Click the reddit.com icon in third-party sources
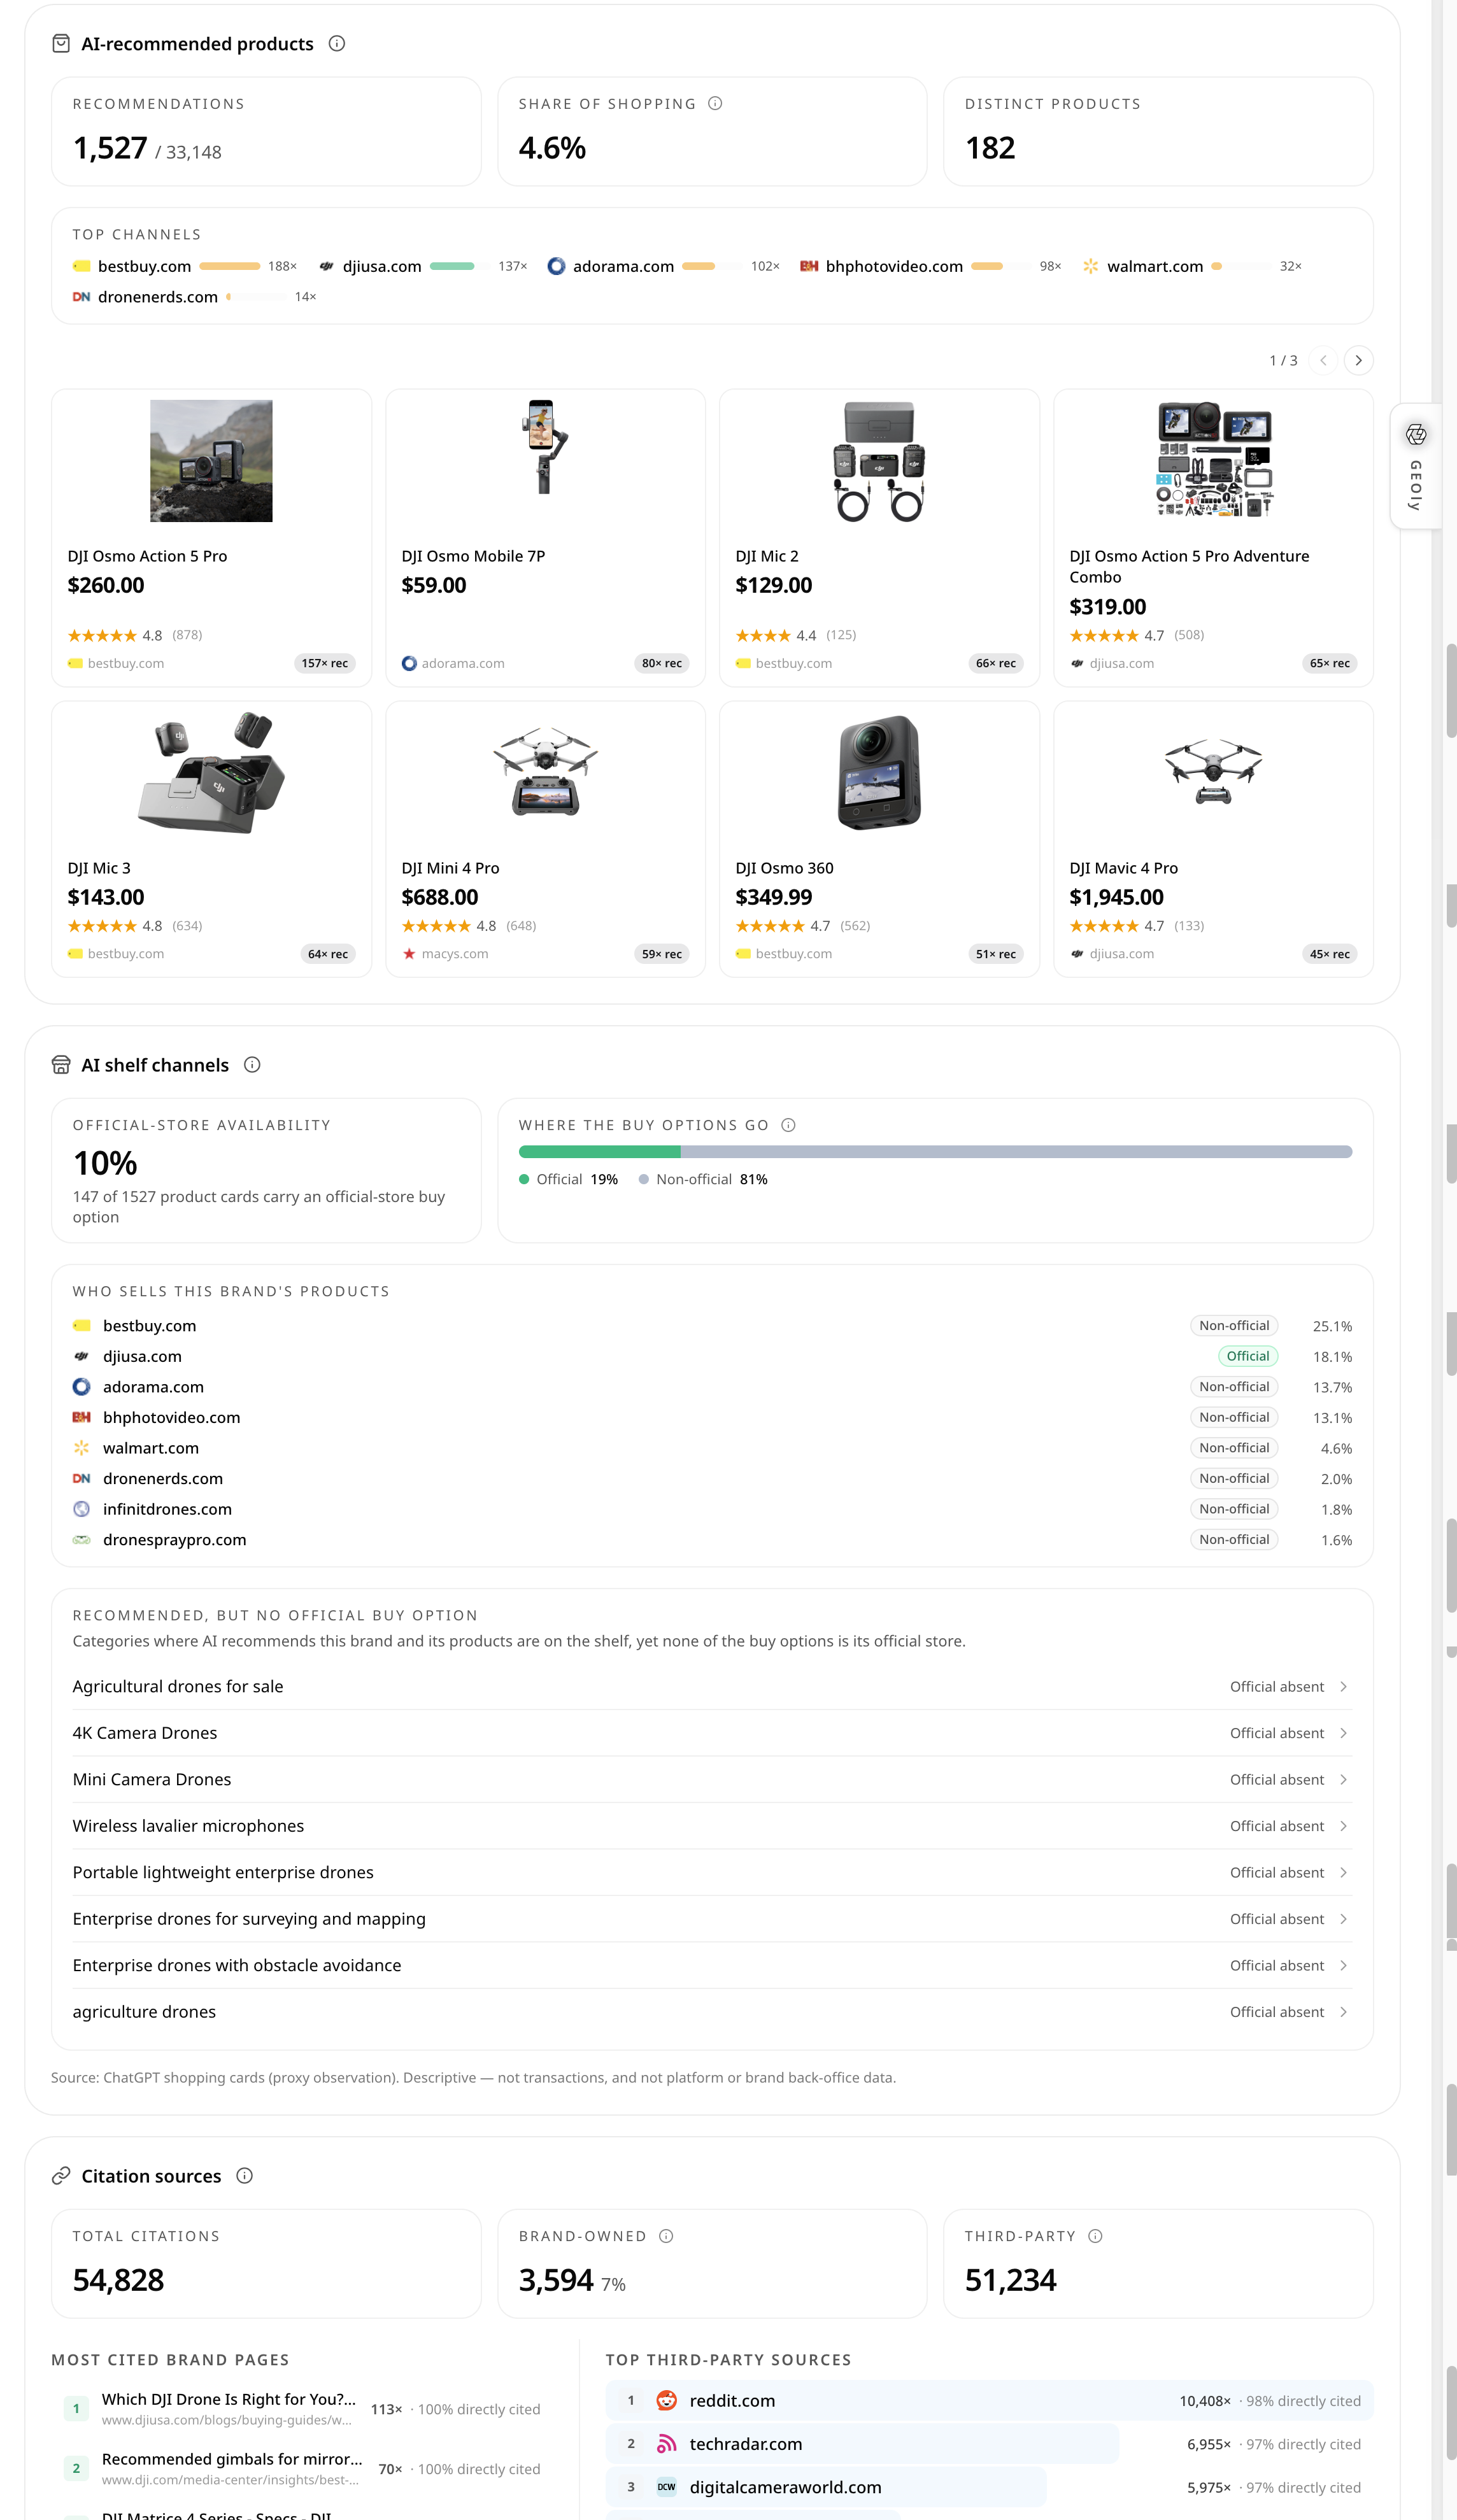1457x2520 pixels. click(x=667, y=2400)
